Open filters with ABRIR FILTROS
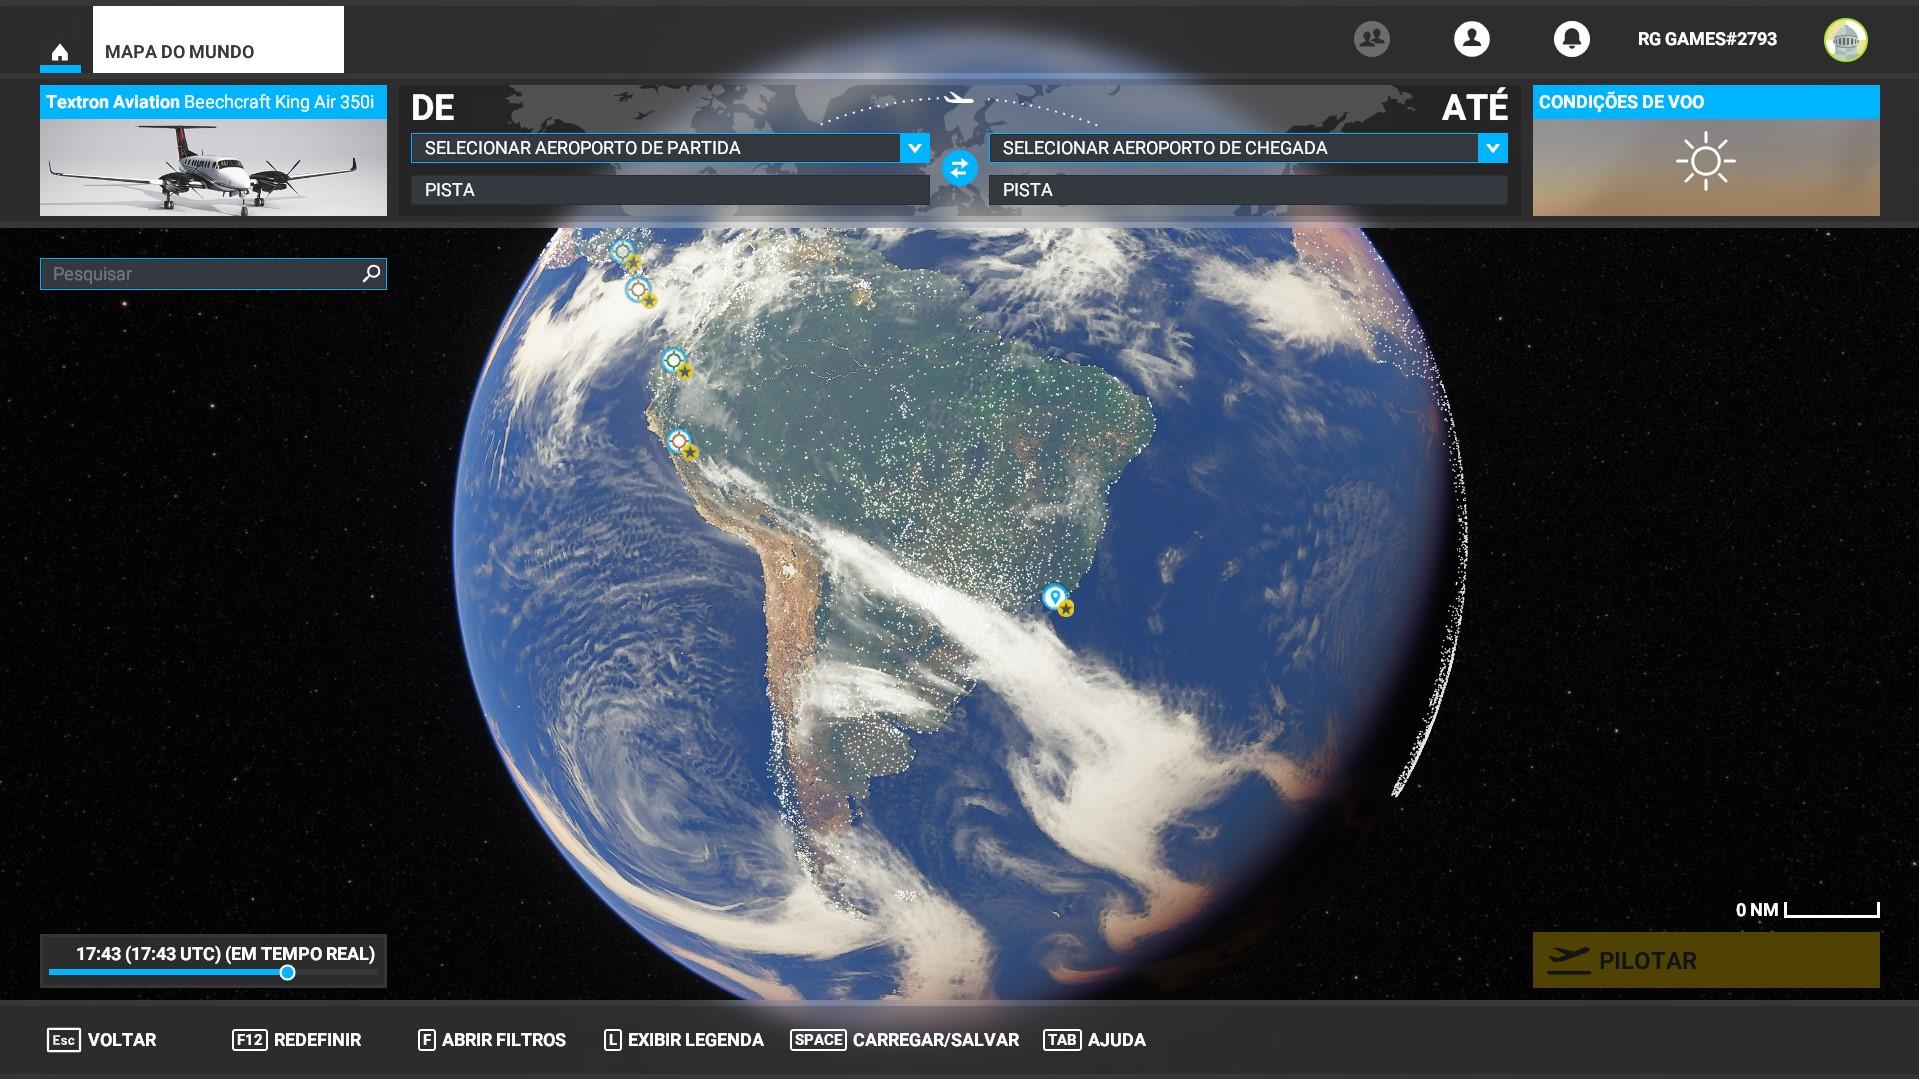 pyautogui.click(x=494, y=1040)
